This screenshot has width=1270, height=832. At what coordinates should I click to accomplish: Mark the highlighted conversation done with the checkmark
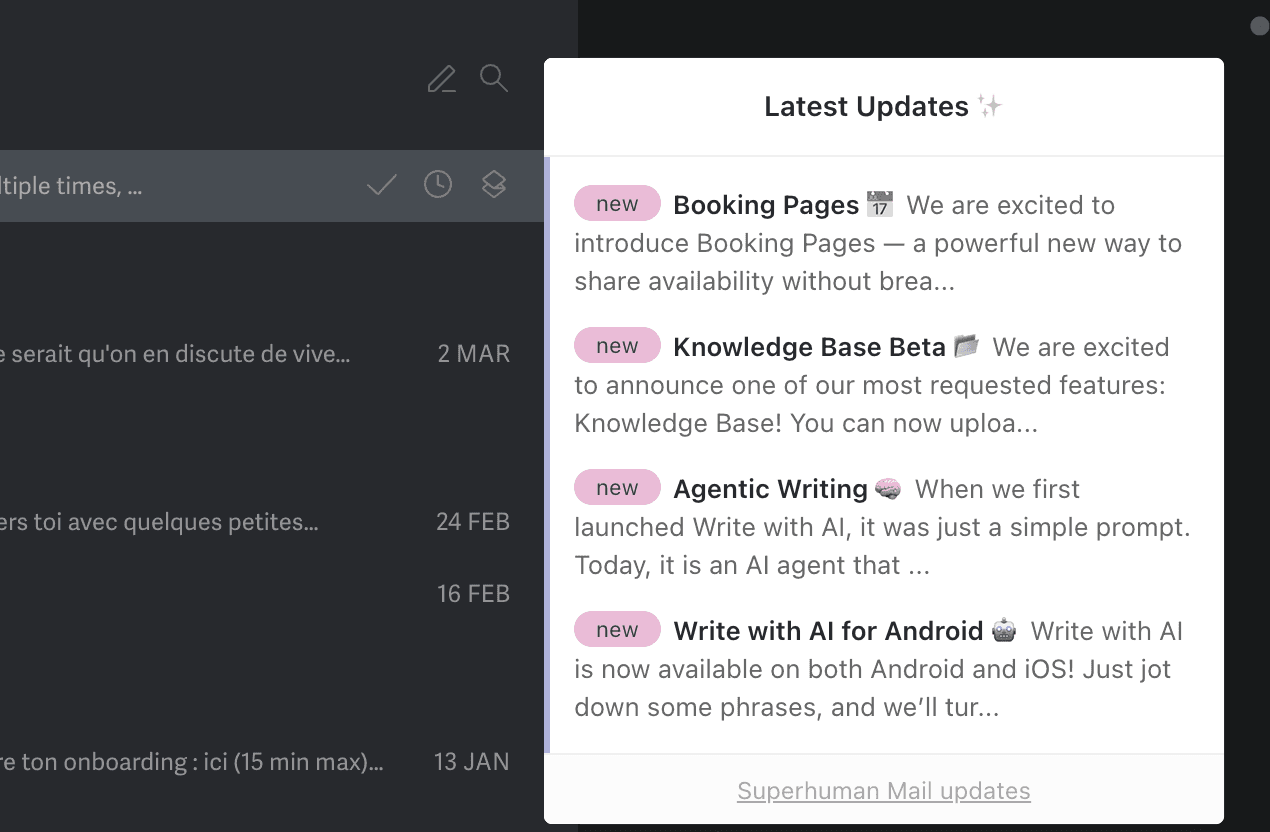pyautogui.click(x=381, y=185)
